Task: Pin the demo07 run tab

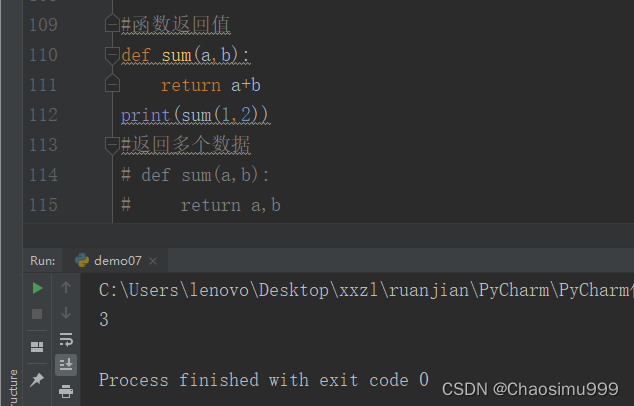Action: pyautogui.click(x=37, y=379)
